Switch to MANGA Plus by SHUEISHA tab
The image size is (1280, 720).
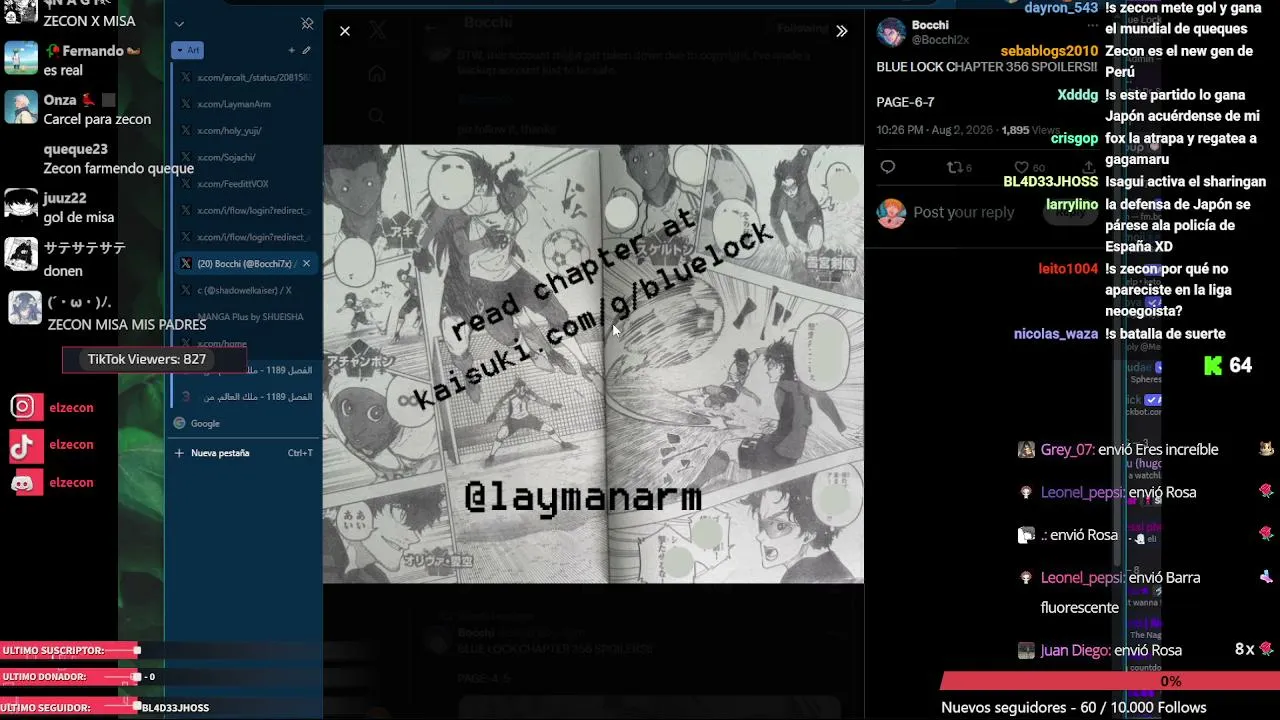click(246, 317)
